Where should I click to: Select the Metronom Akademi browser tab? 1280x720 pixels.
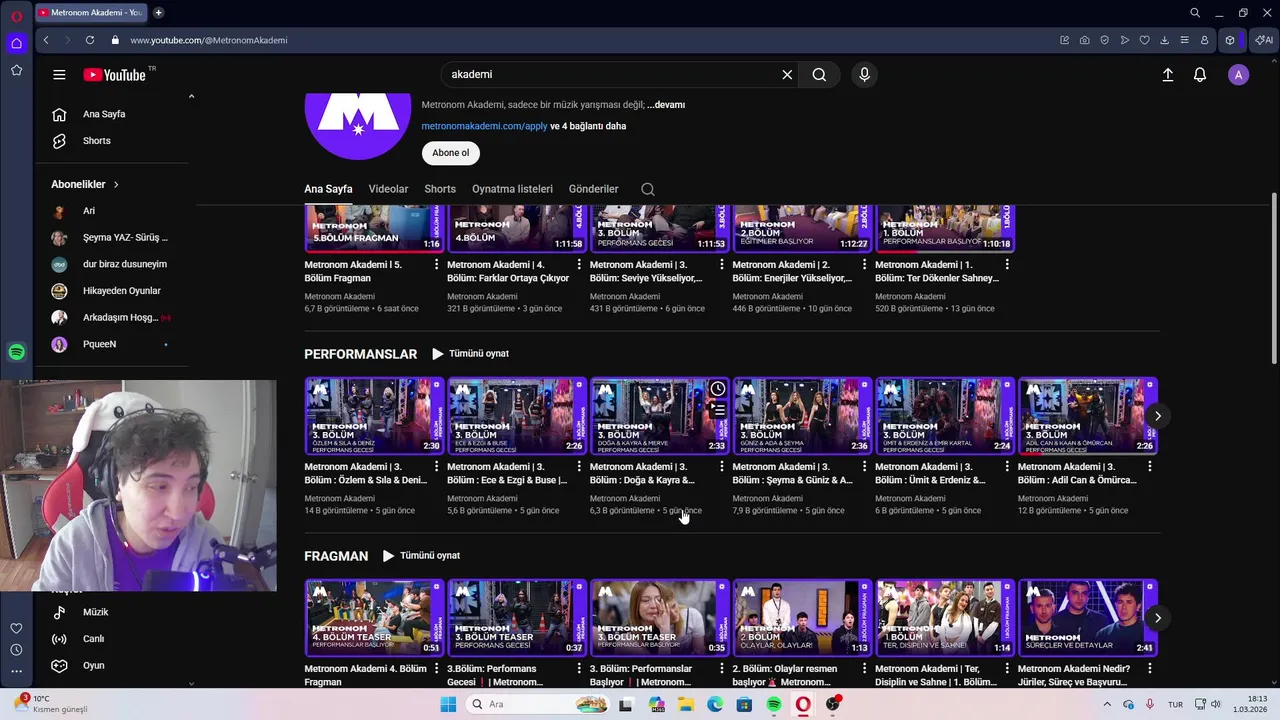point(90,13)
